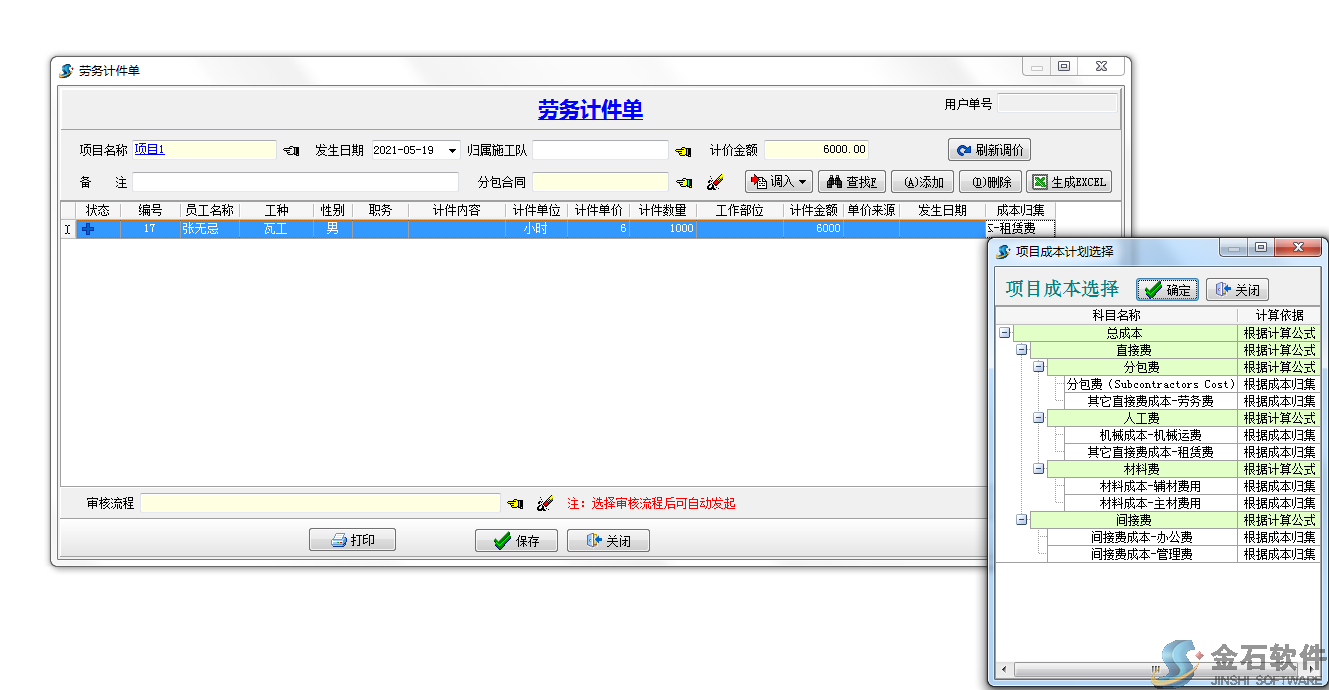1329x690 pixels.
Task: Open the 发生日期 date dropdown
Action: point(451,149)
